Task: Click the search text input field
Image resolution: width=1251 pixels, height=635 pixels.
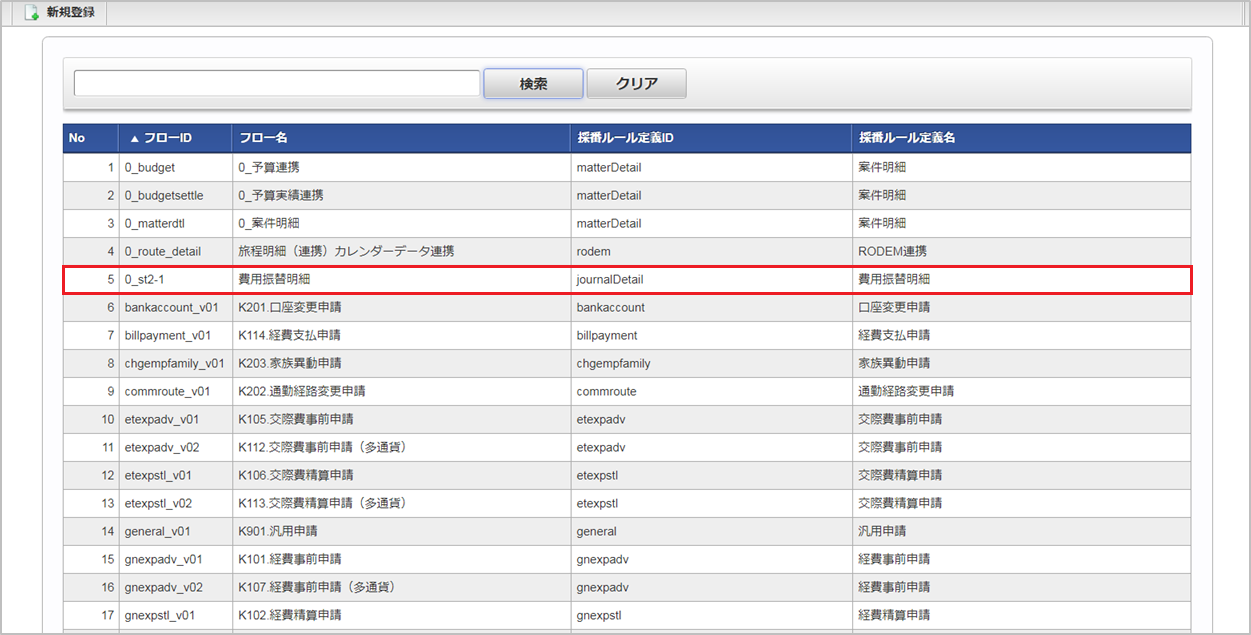Action: click(277, 84)
